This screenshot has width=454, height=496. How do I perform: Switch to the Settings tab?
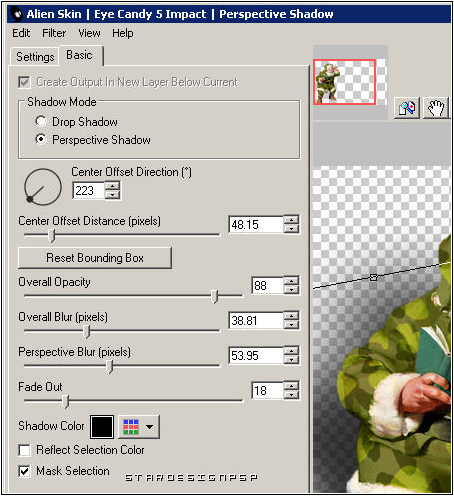tap(35, 57)
